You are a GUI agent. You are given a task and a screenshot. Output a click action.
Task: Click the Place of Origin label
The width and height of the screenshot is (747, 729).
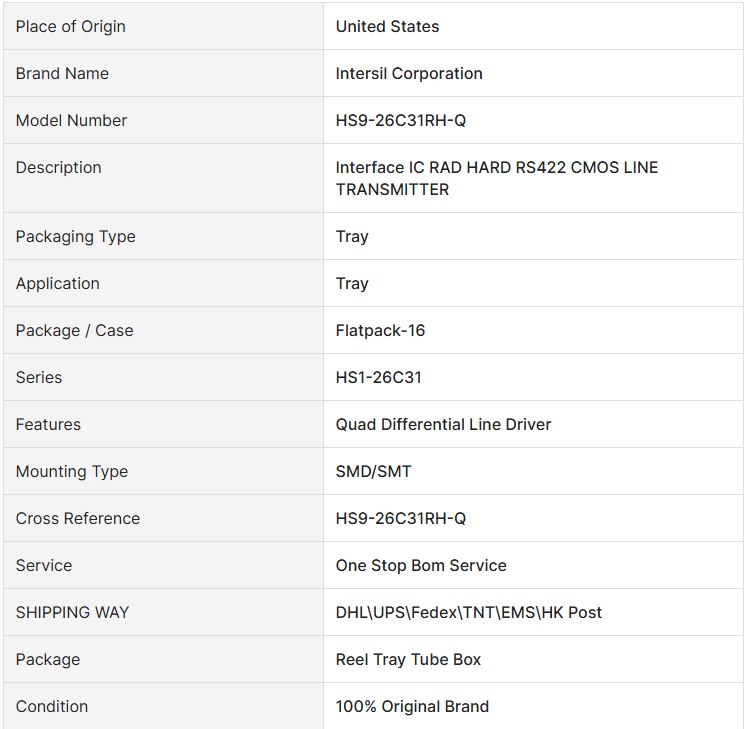click(71, 27)
